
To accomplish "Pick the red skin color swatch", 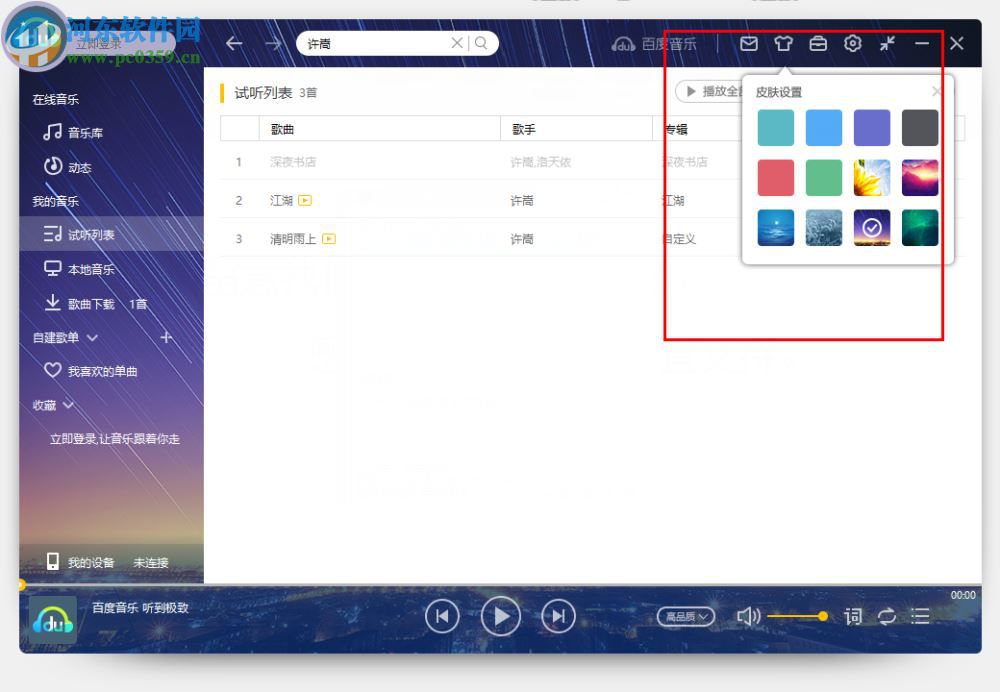I will point(775,177).
